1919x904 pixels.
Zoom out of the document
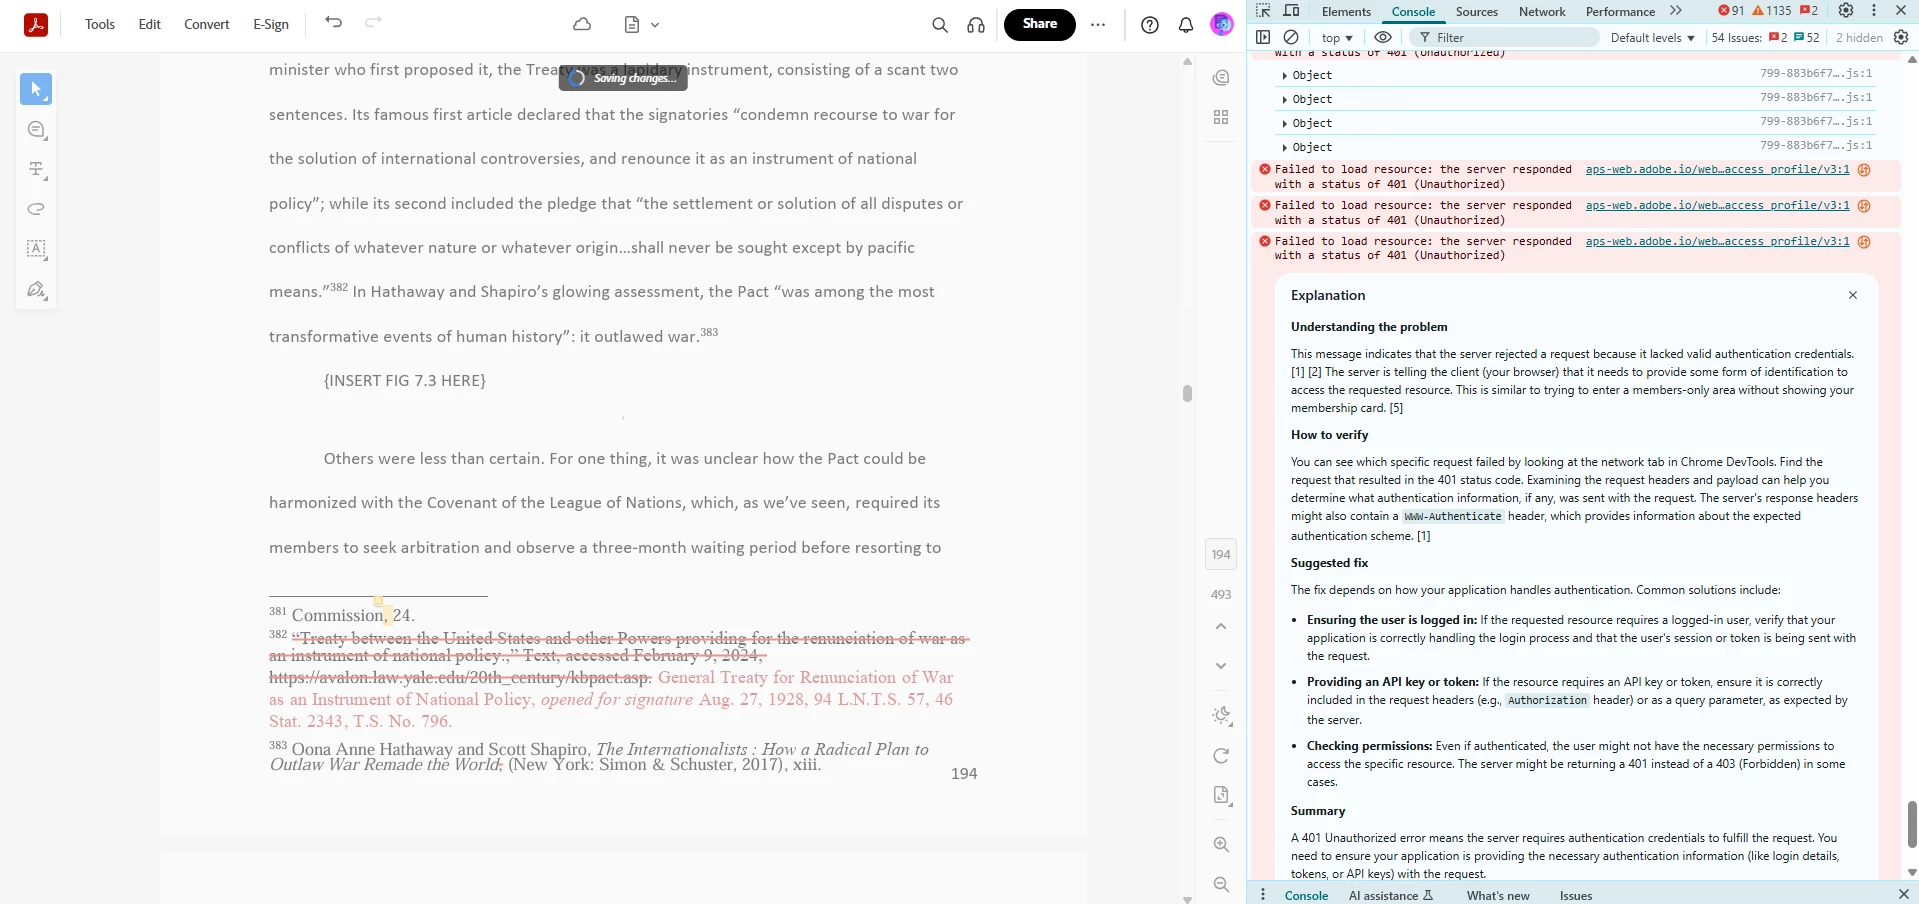[1221, 884]
